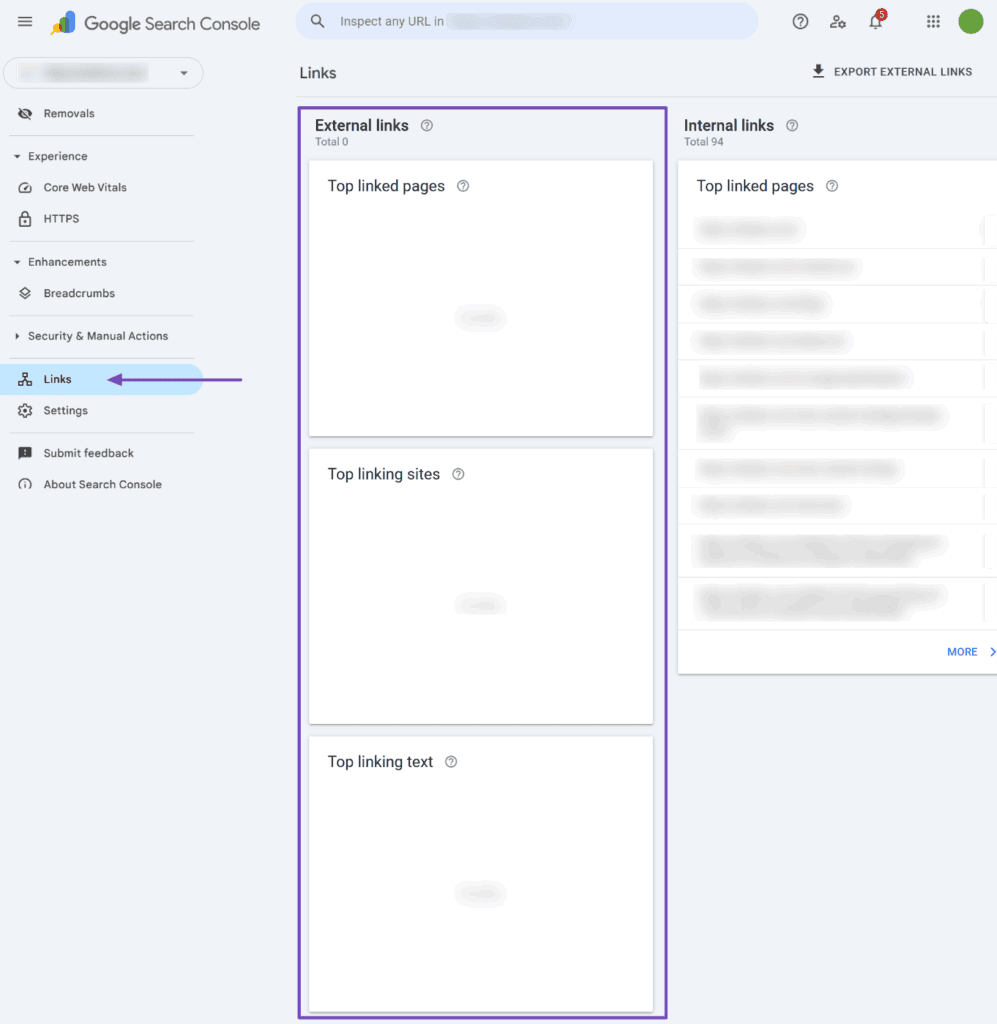Open the property selector dropdown
Viewport: 997px width, 1024px height.
183,72
